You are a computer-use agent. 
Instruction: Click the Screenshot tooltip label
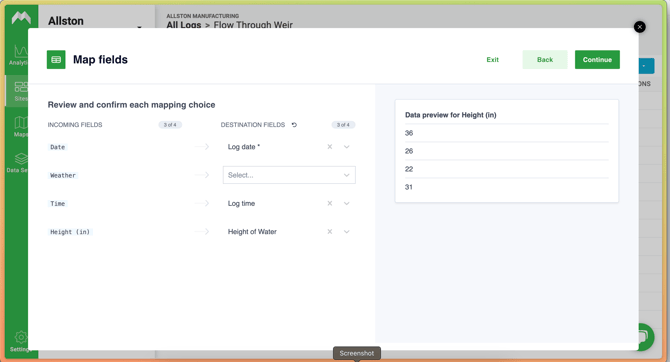click(x=357, y=353)
